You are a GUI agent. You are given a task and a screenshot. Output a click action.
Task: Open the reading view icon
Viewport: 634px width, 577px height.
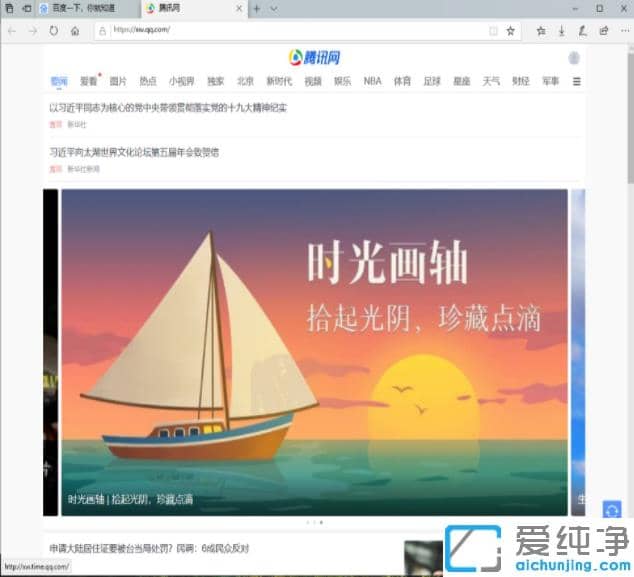coord(493,31)
